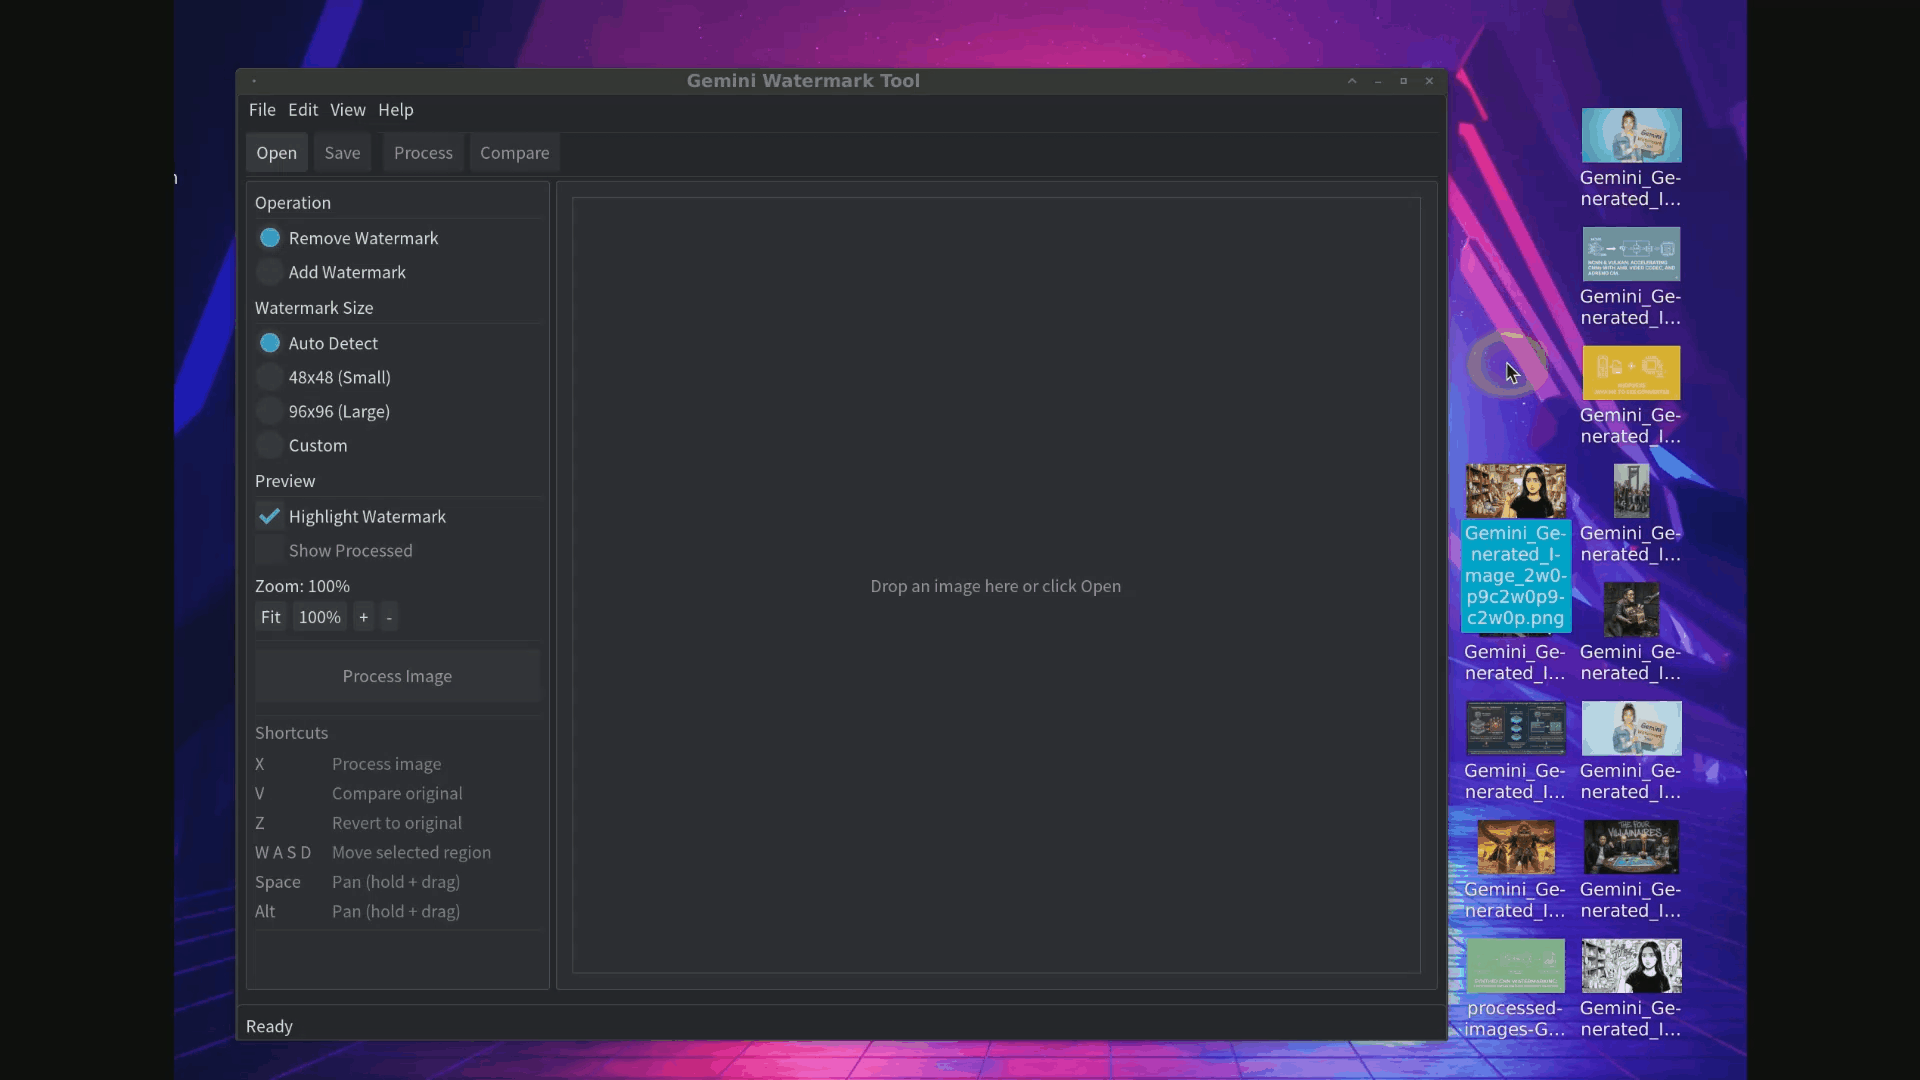1920x1080 pixels.
Task: Open the Four Villainaires image thumbnail
Action: click(1631, 847)
